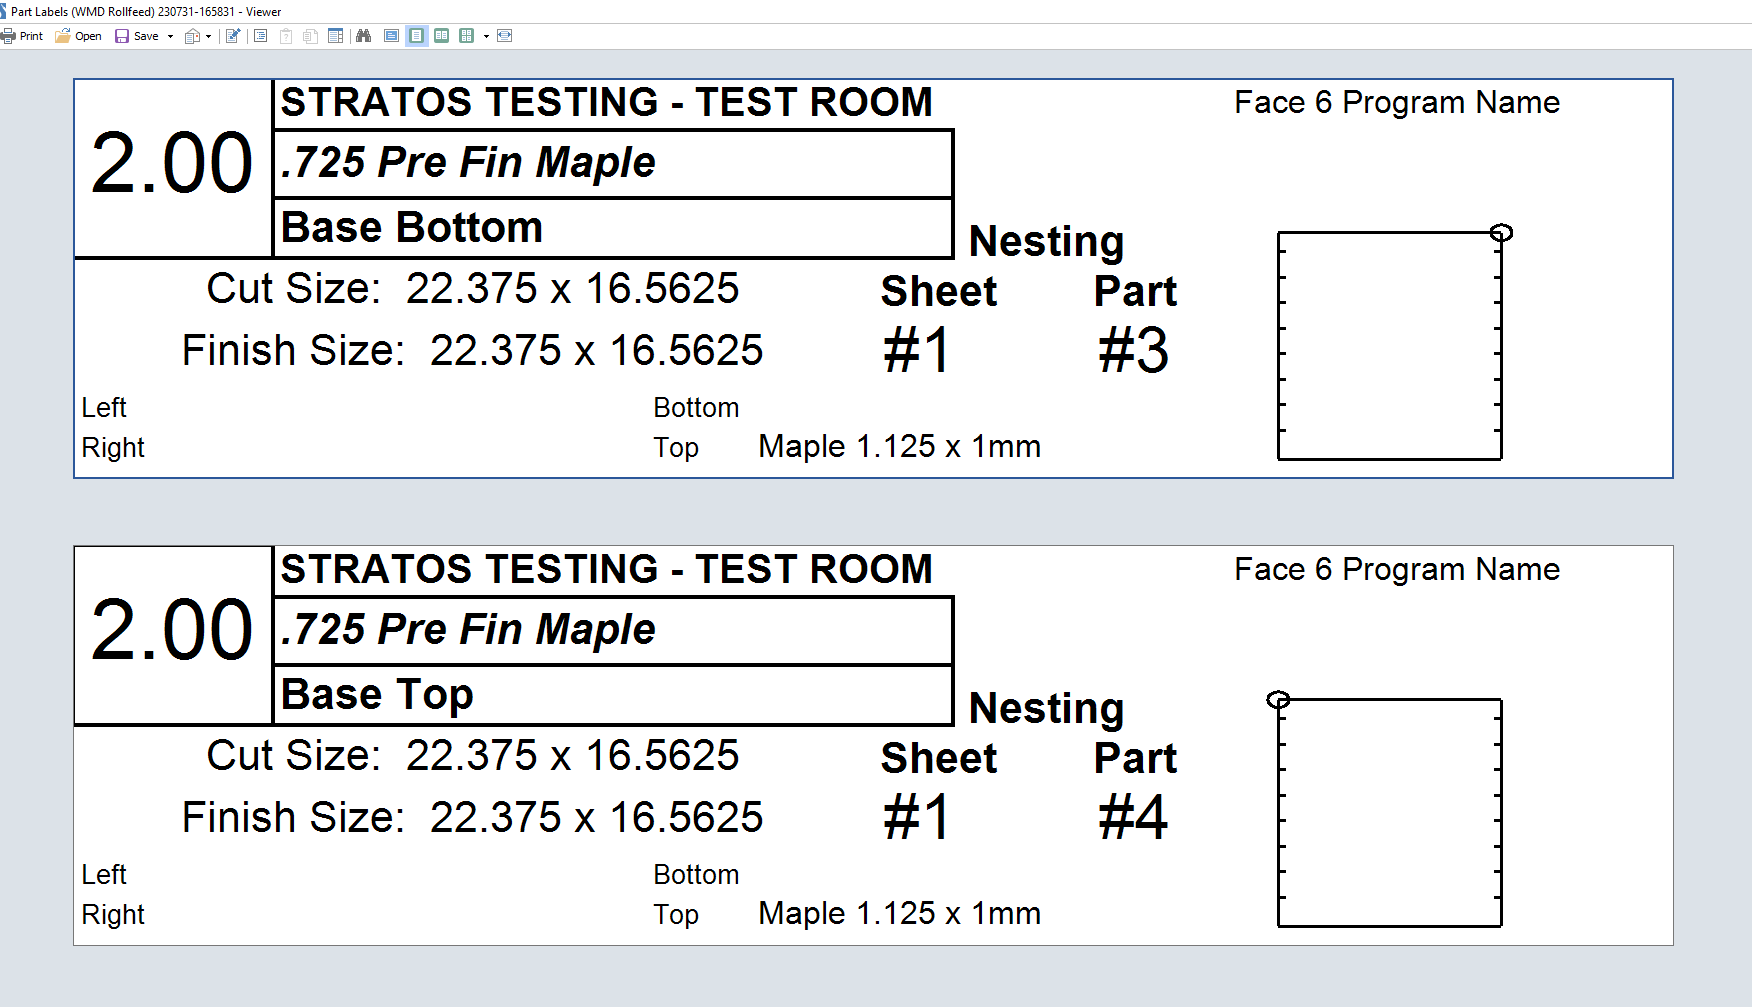
Task: Toggle two-page view mode
Action: [441, 36]
